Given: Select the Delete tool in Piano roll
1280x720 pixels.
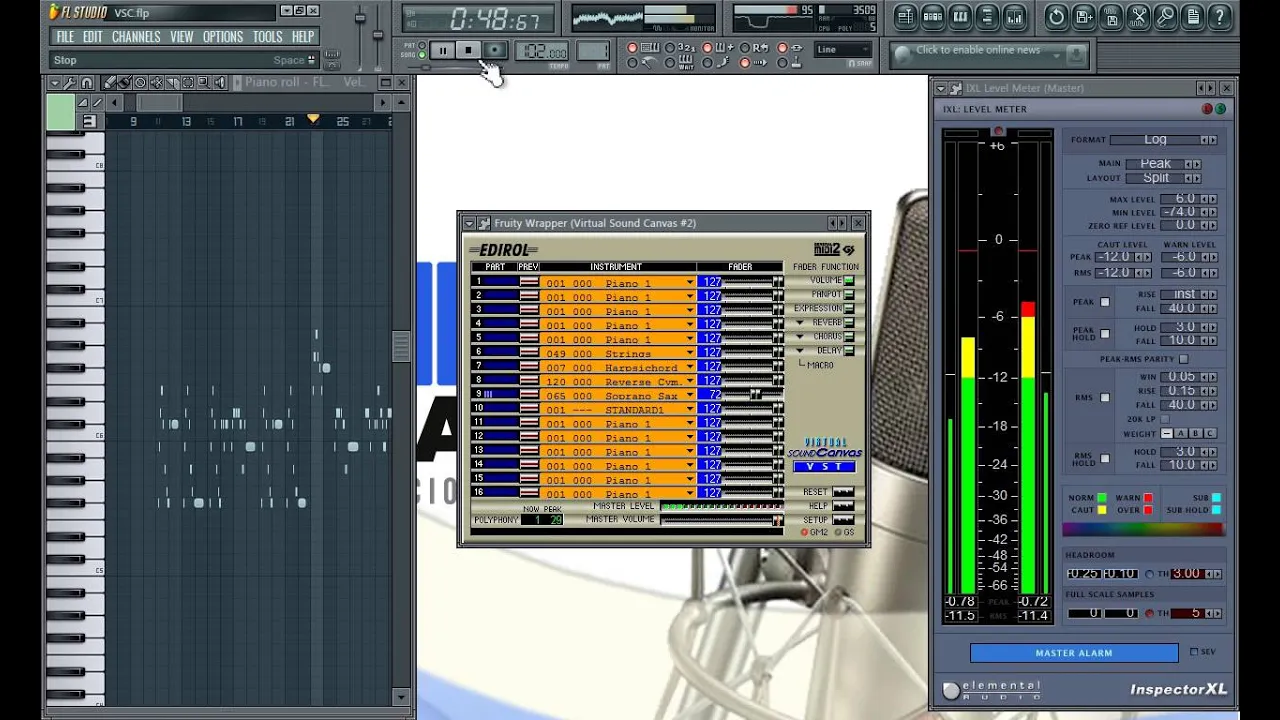Looking at the screenshot, I should coord(140,83).
